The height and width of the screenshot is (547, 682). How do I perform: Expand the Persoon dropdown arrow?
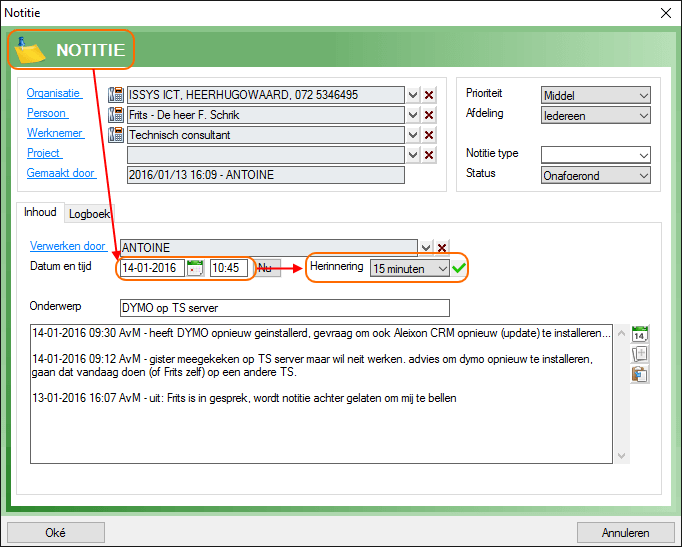(x=413, y=115)
